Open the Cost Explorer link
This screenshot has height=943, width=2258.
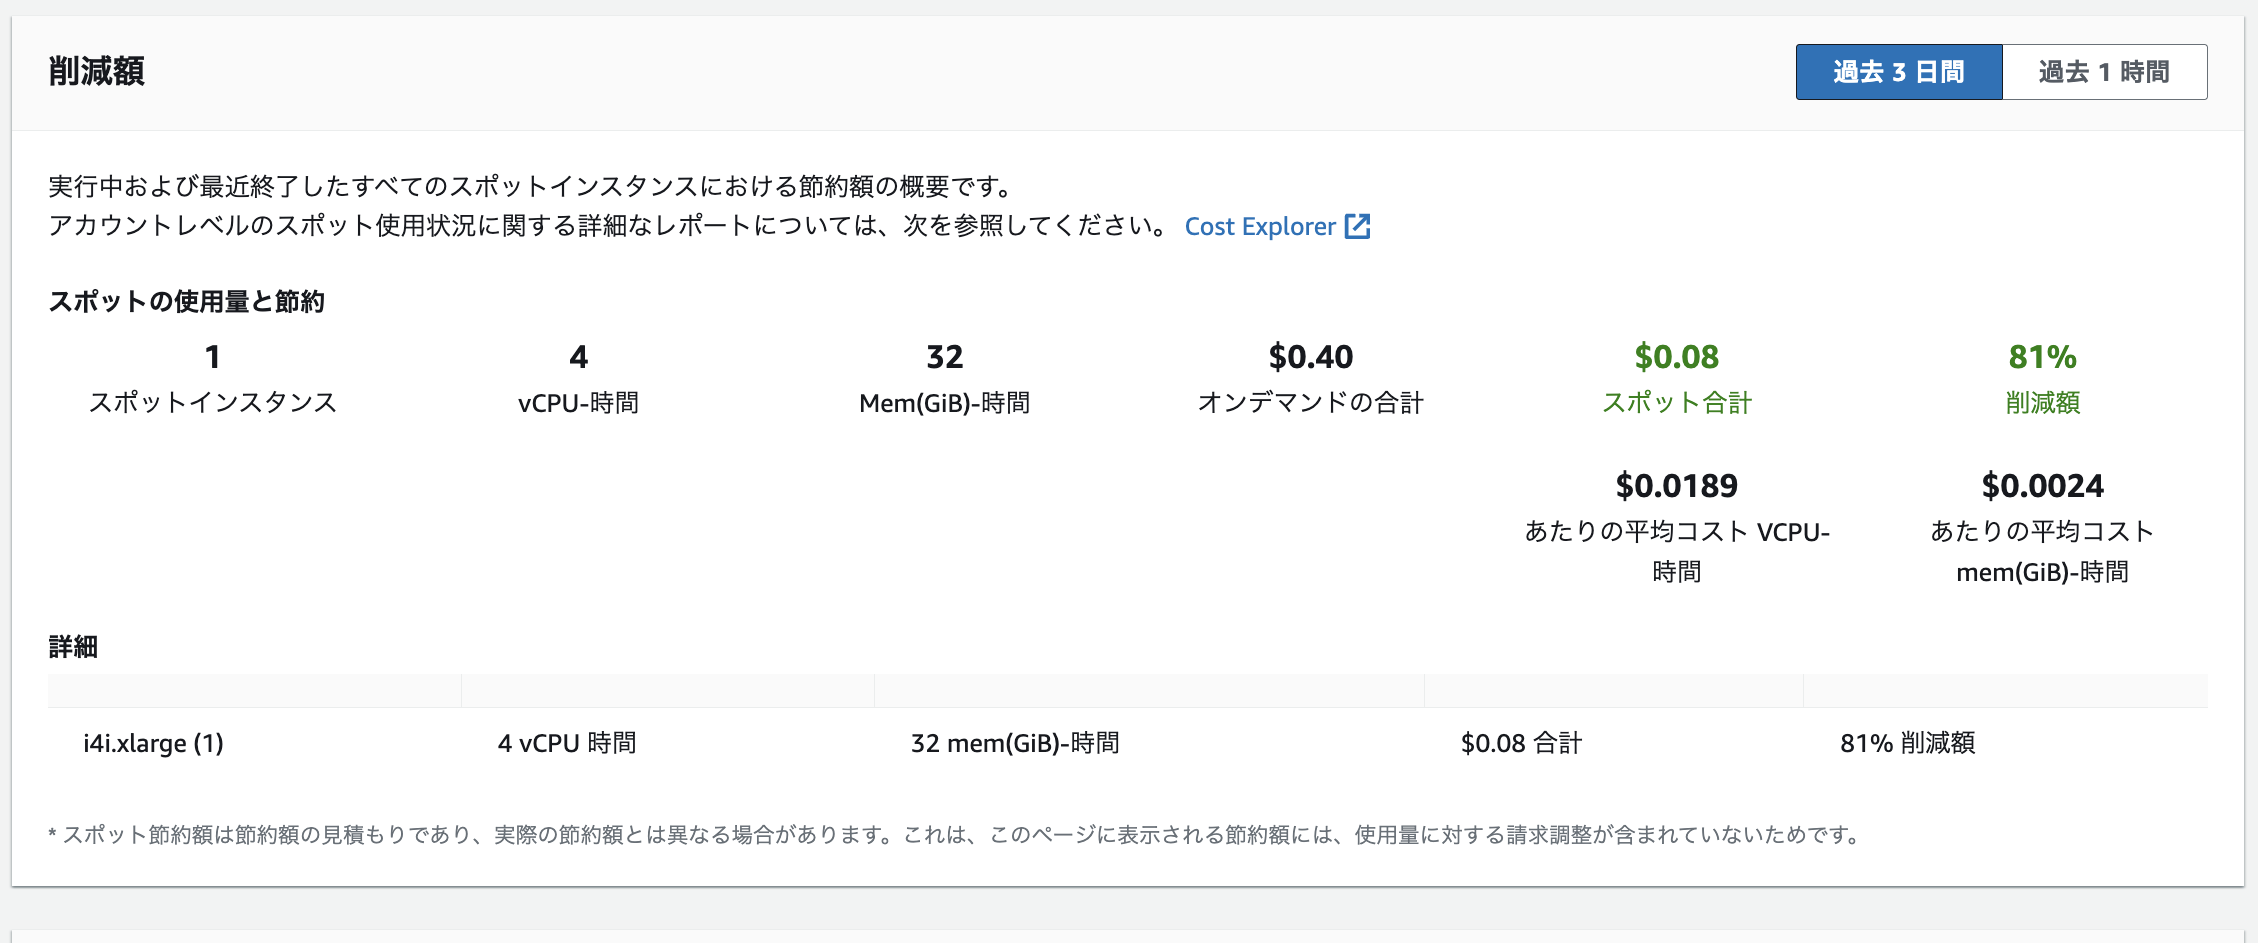click(x=1259, y=227)
